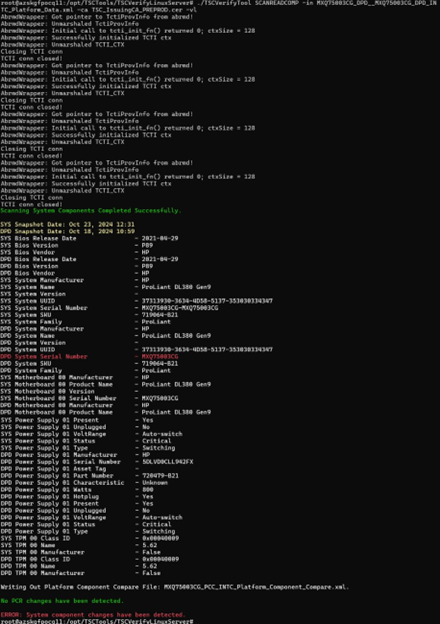Click the 'DPD Bios Release Date' row
Viewport: 440px width, 624px height.
pos(89,259)
